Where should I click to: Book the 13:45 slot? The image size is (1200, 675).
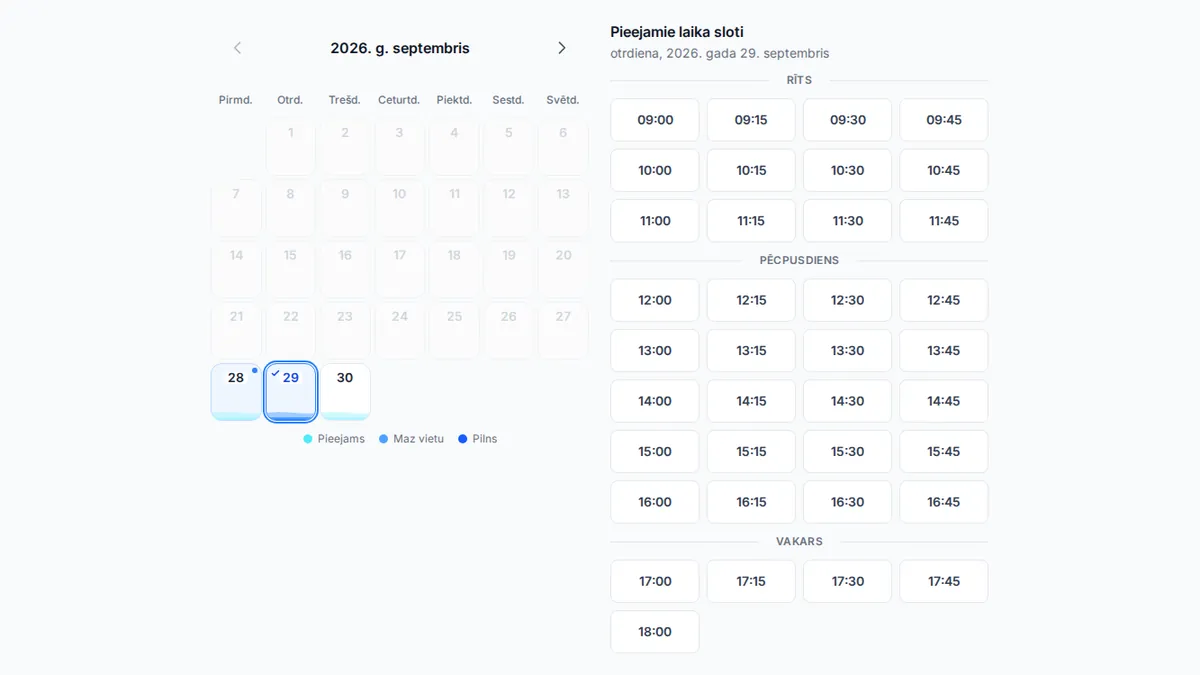944,351
